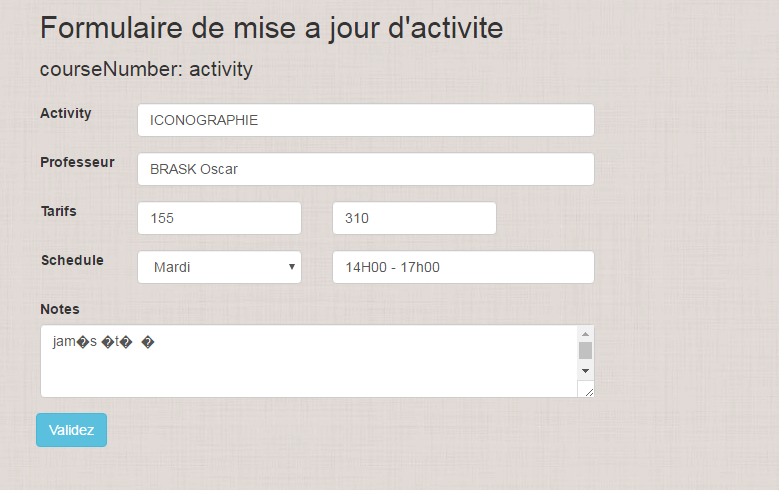Image resolution: width=779 pixels, height=490 pixels.
Task: Click the Schedule label
Action: point(72,260)
